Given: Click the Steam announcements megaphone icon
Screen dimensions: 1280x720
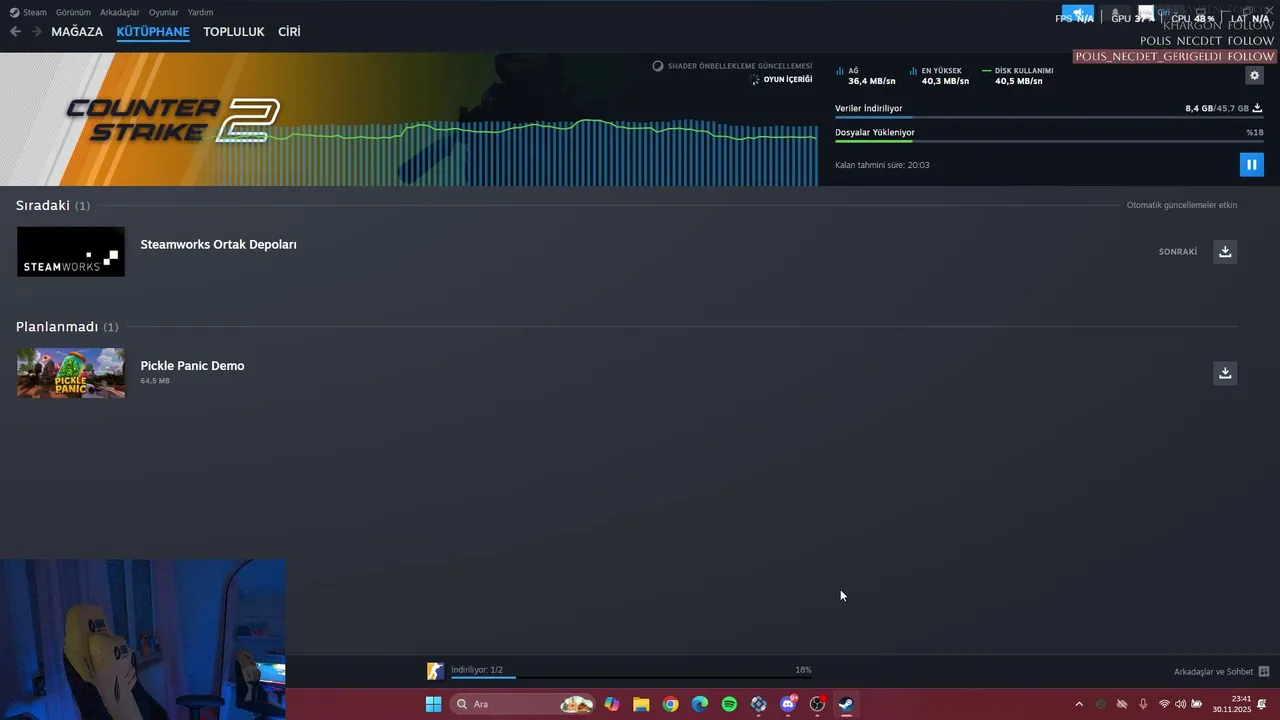Looking at the screenshot, I should pos(1078,15).
